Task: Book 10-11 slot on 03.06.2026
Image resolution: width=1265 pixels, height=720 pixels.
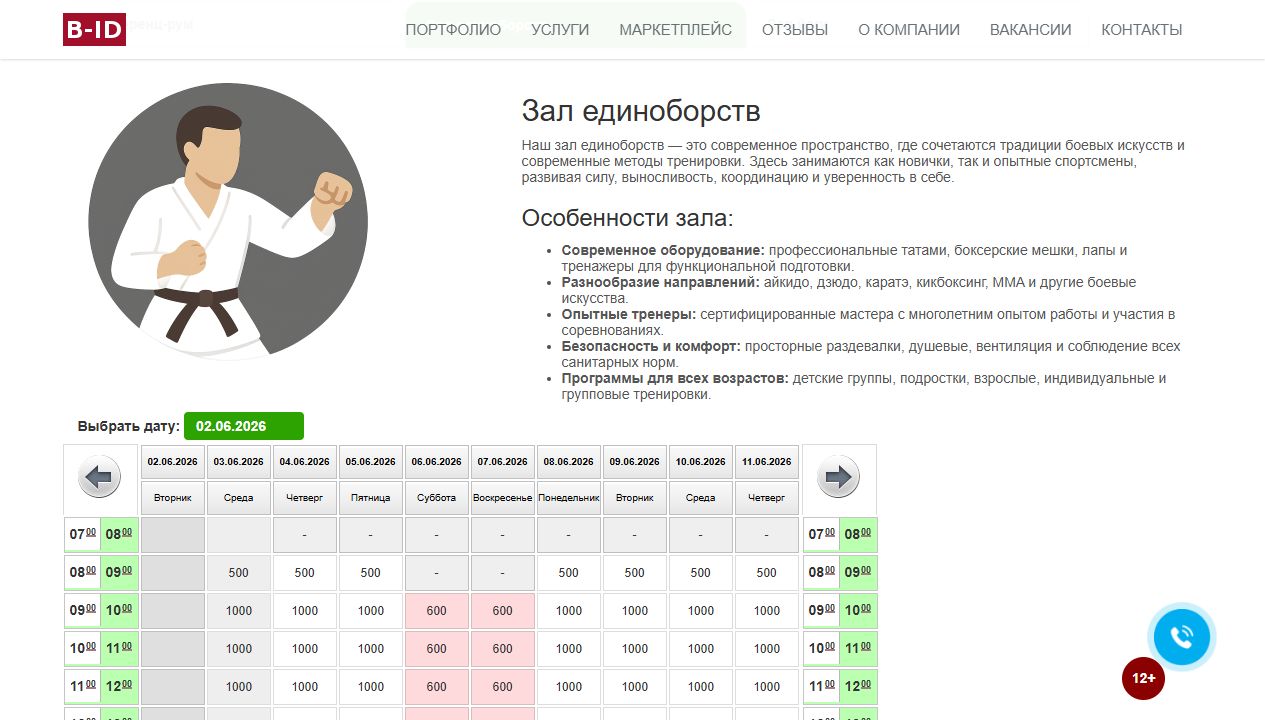Action: click(x=239, y=649)
